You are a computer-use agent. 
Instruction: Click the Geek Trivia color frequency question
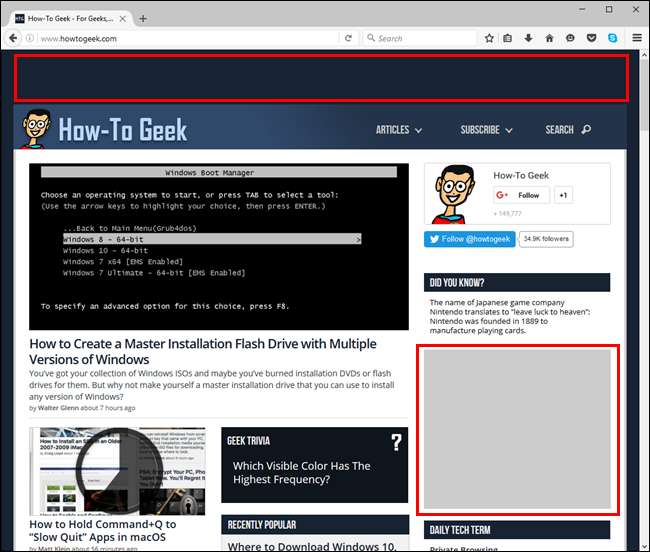(301, 473)
